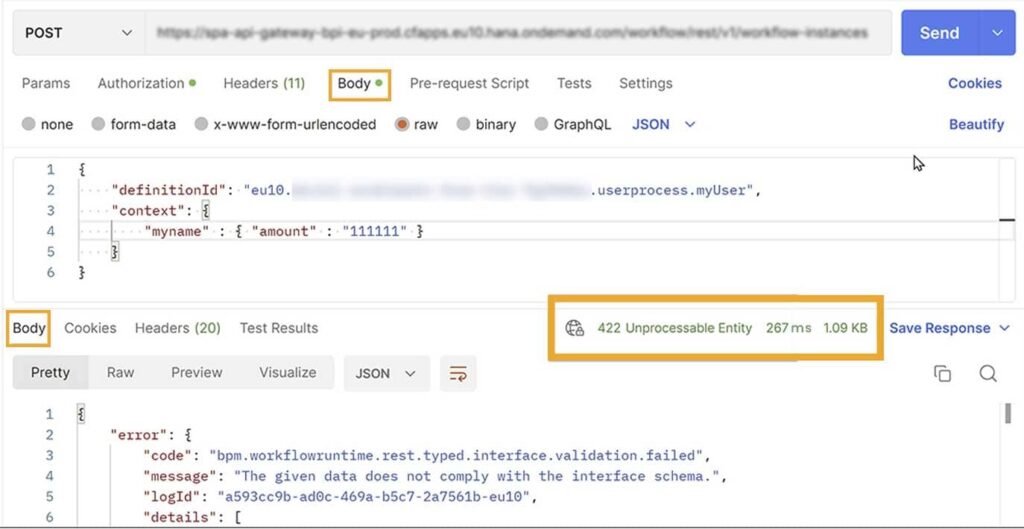Screen dimensions: 1024x529
Task: Click the Send button
Action: tap(939, 33)
